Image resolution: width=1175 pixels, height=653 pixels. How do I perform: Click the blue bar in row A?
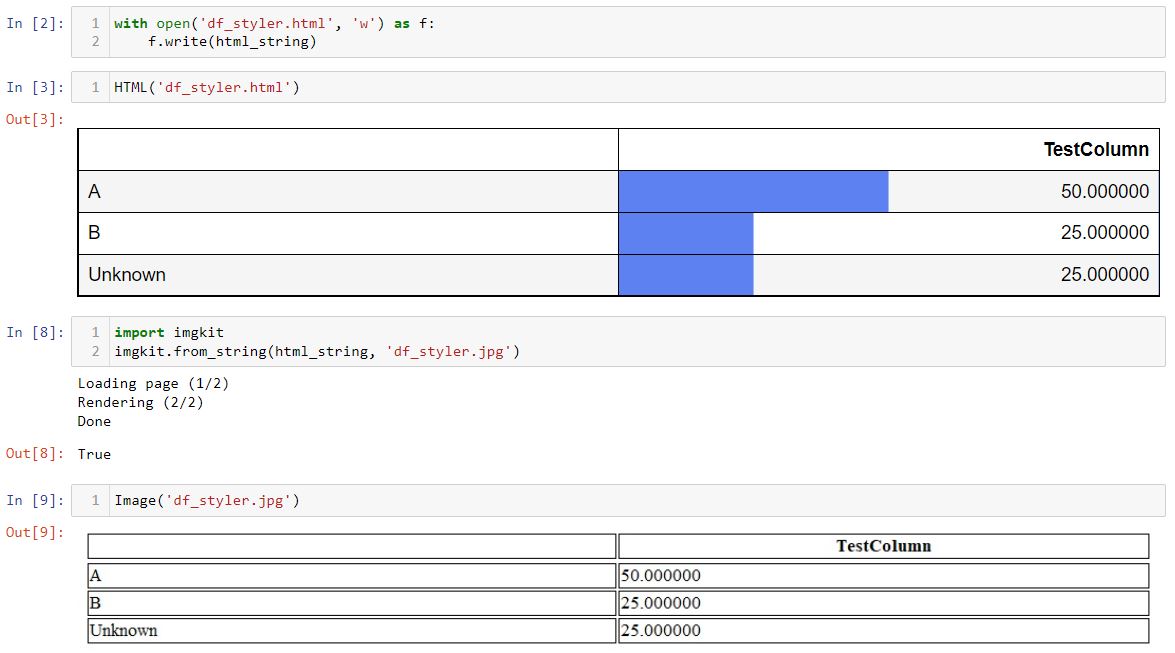753,191
